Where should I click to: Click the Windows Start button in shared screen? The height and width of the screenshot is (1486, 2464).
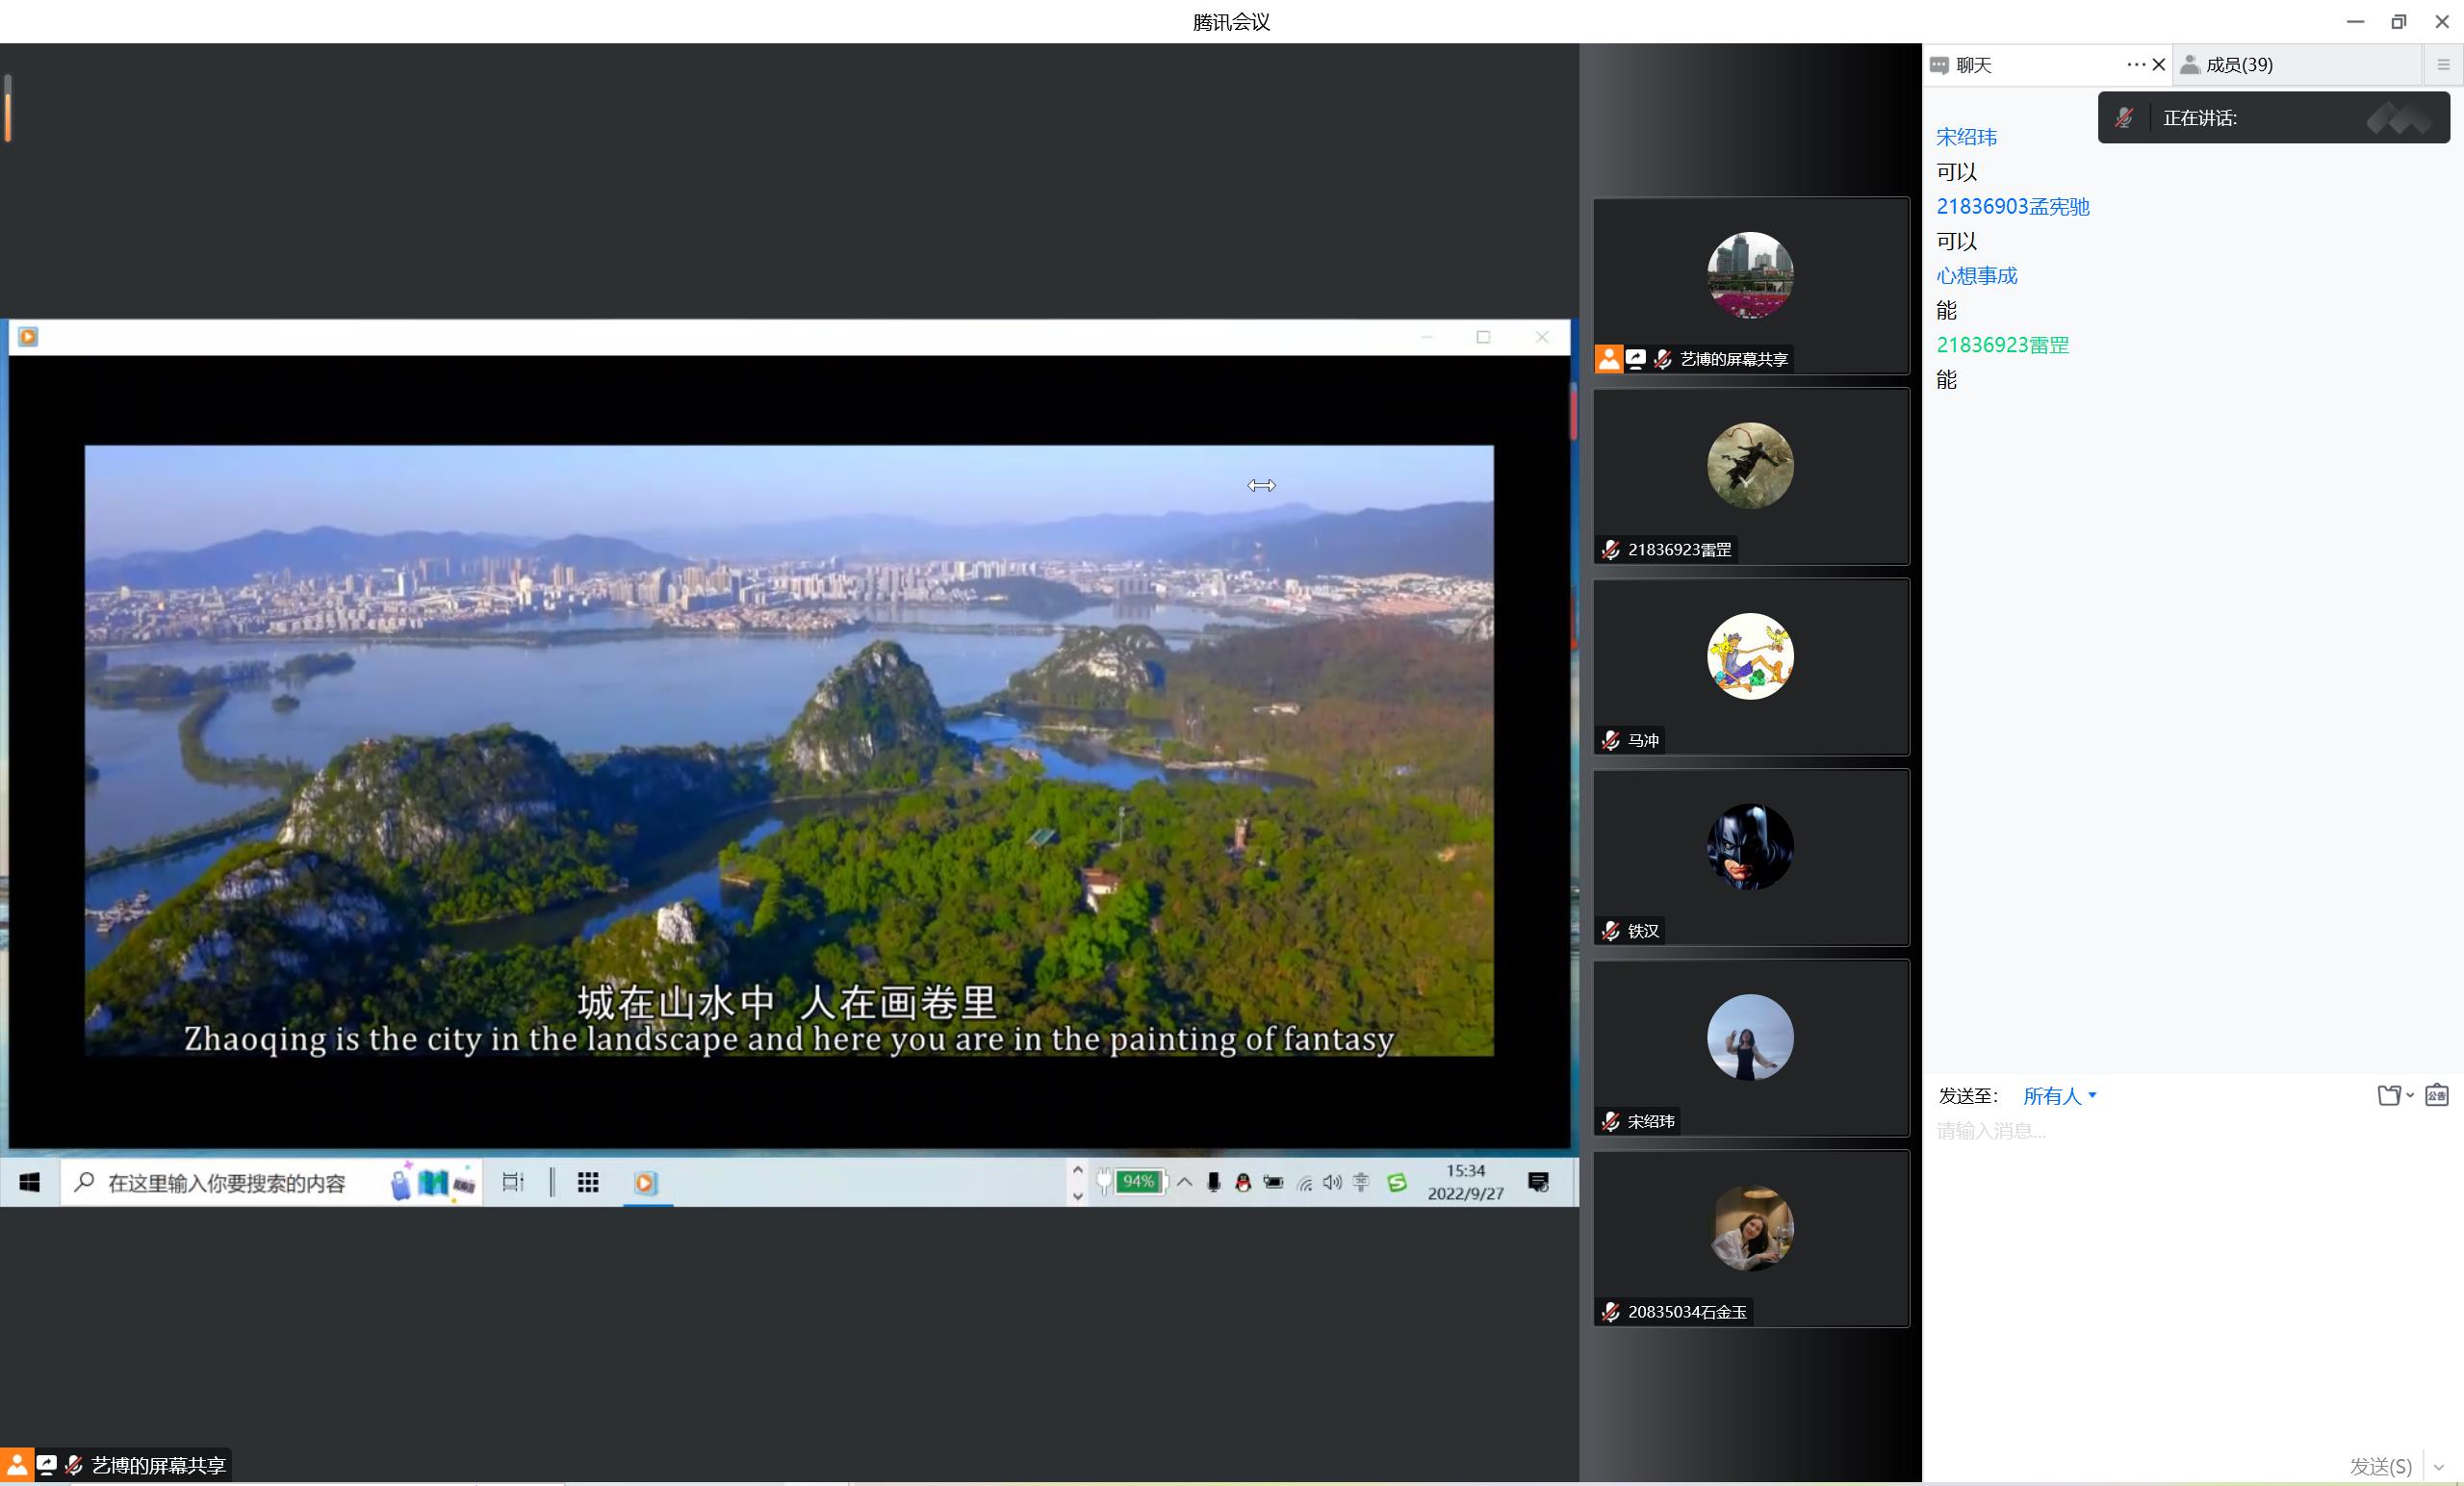click(30, 1183)
